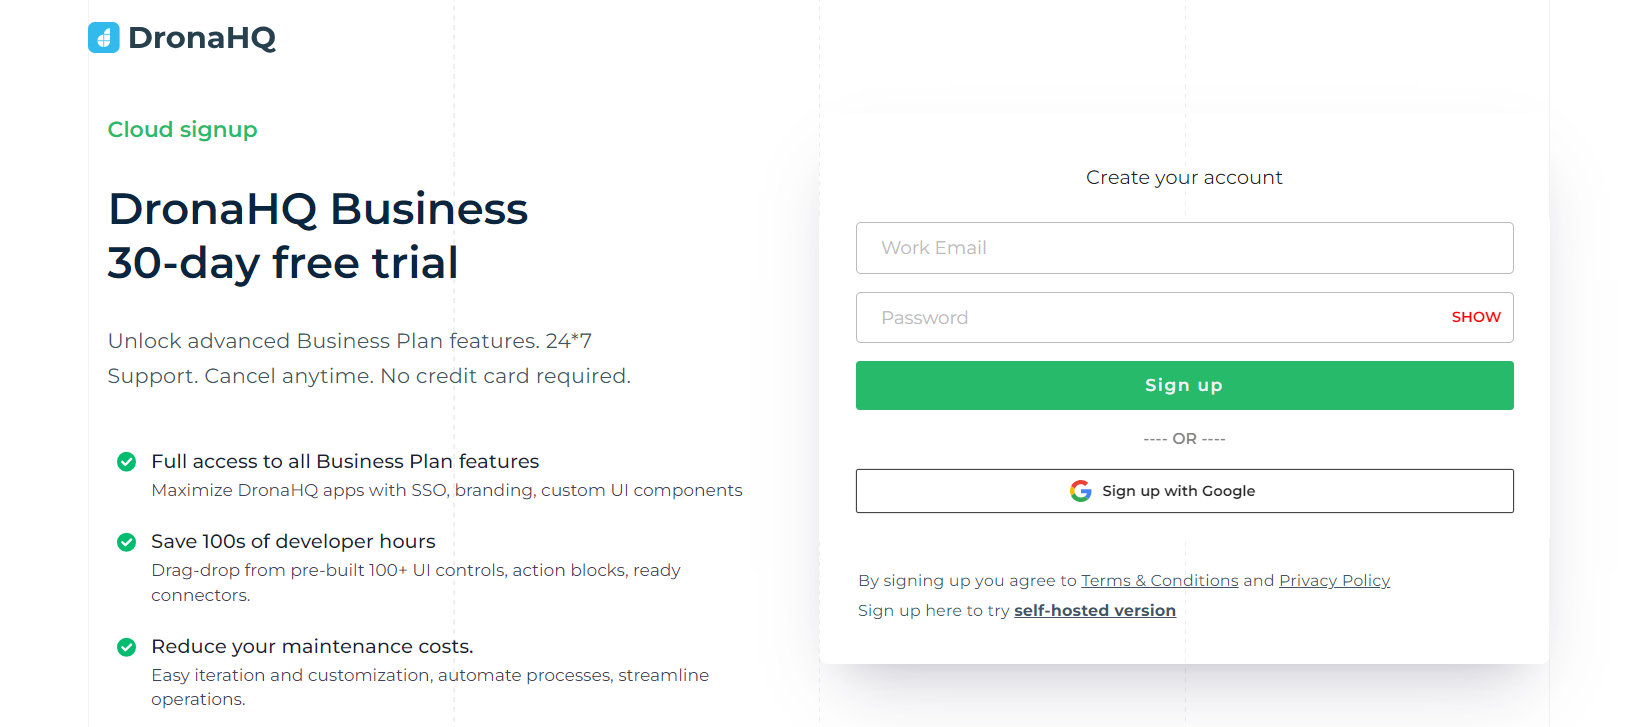Click the Work Email field

coord(1184,248)
